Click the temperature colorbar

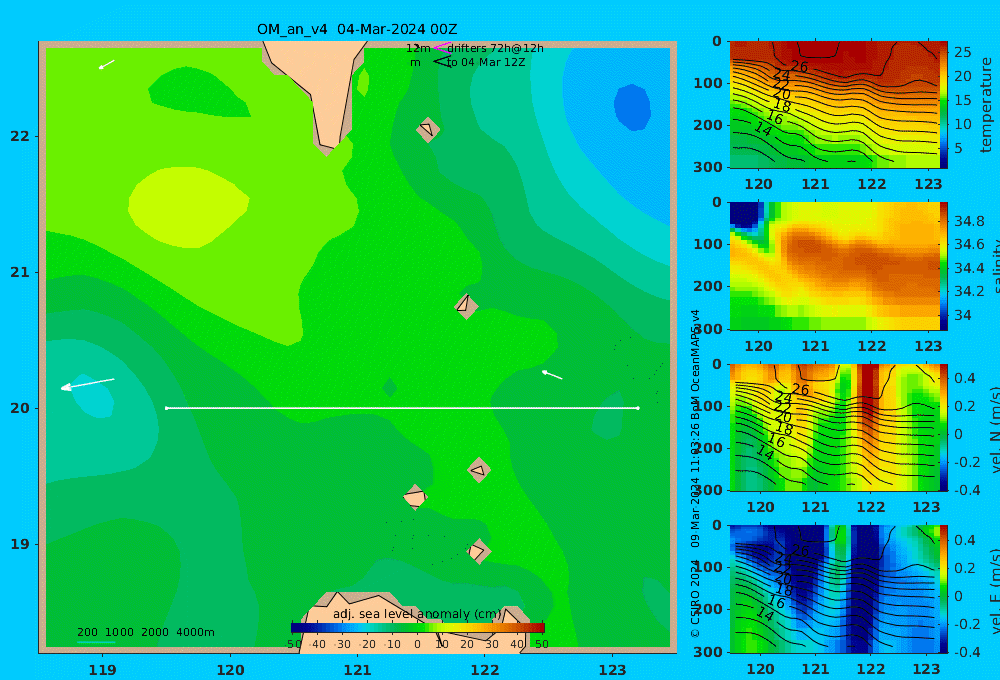(944, 105)
